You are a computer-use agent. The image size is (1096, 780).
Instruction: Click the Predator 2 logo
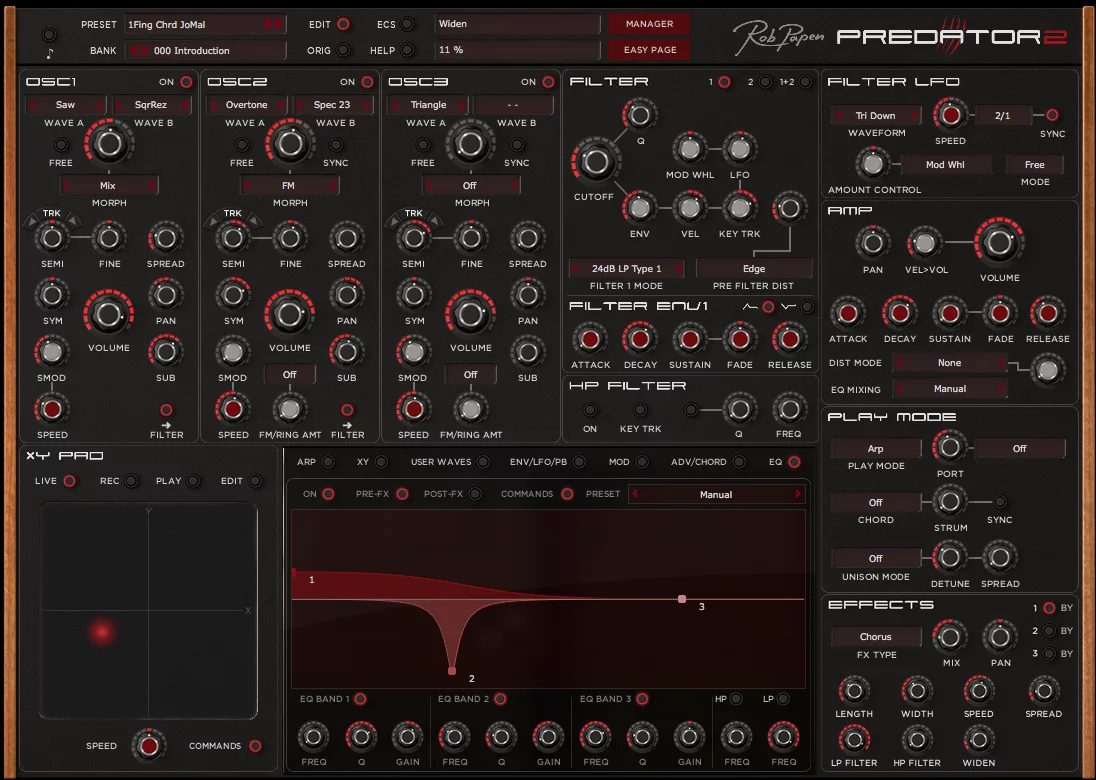pos(952,37)
